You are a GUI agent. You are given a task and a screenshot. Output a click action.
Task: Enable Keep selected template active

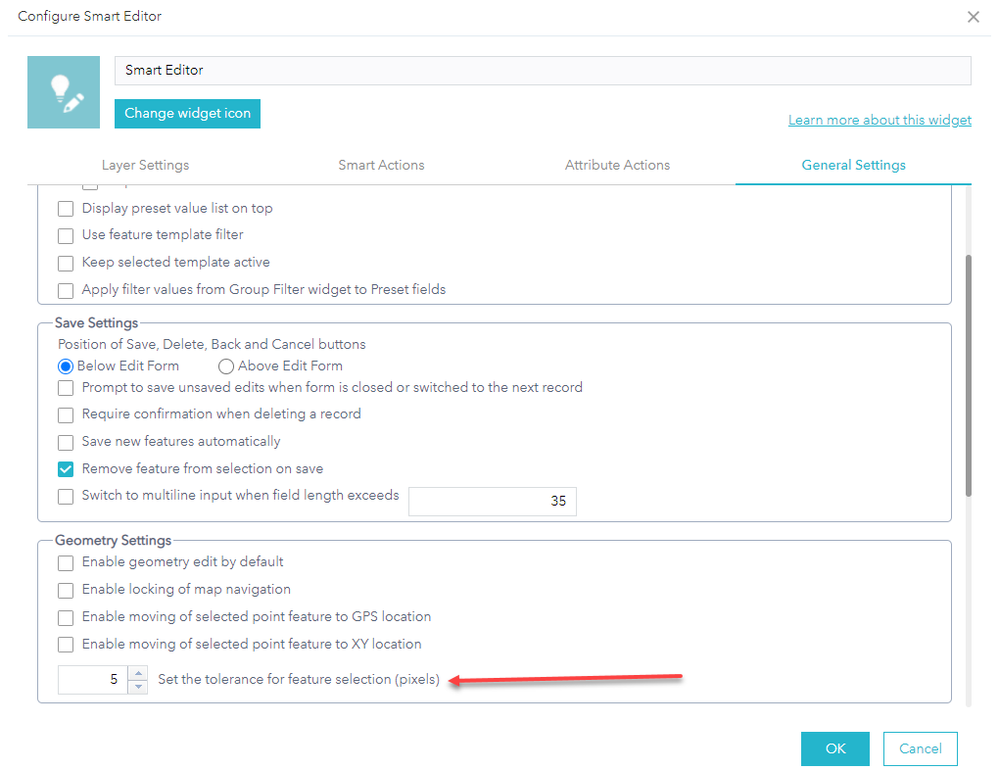coord(66,263)
